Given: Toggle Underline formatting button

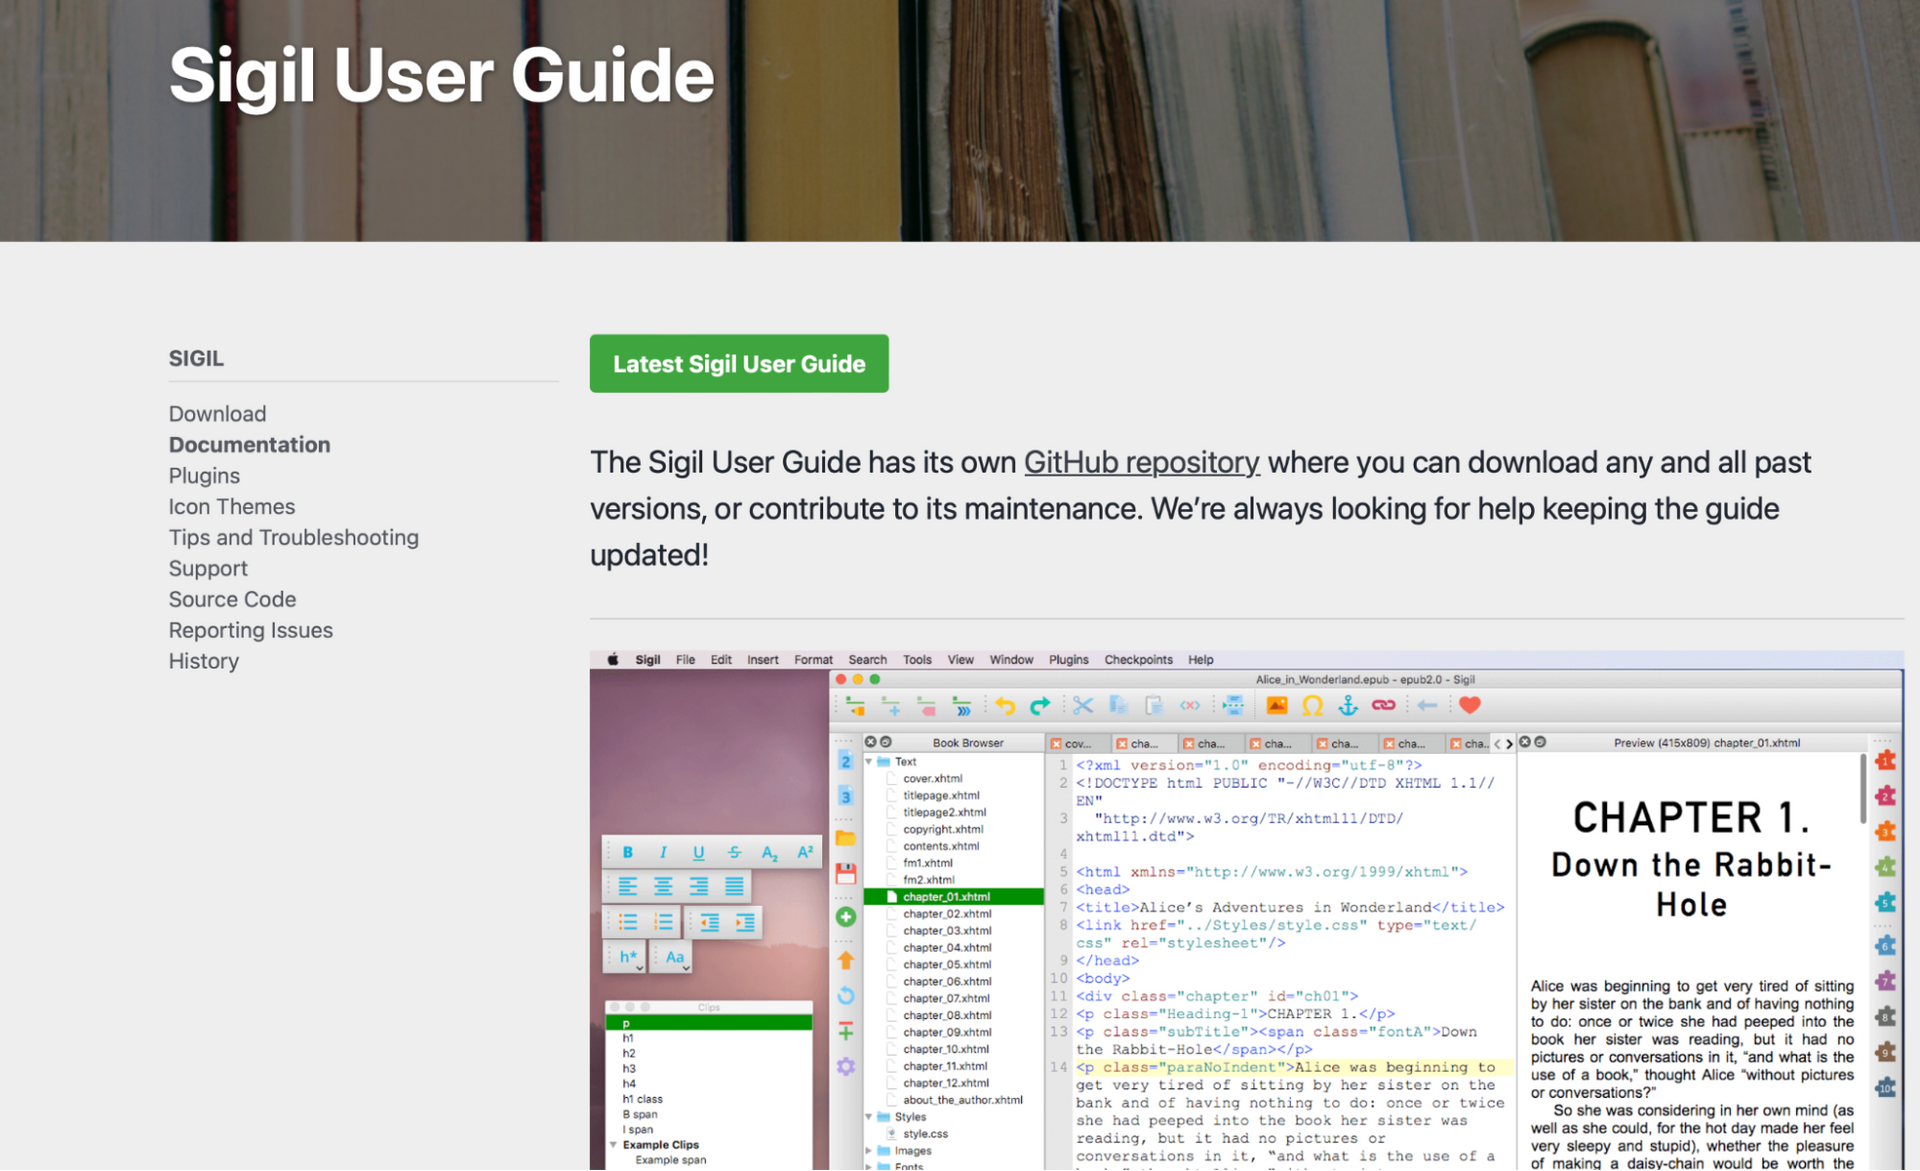Looking at the screenshot, I should (698, 852).
